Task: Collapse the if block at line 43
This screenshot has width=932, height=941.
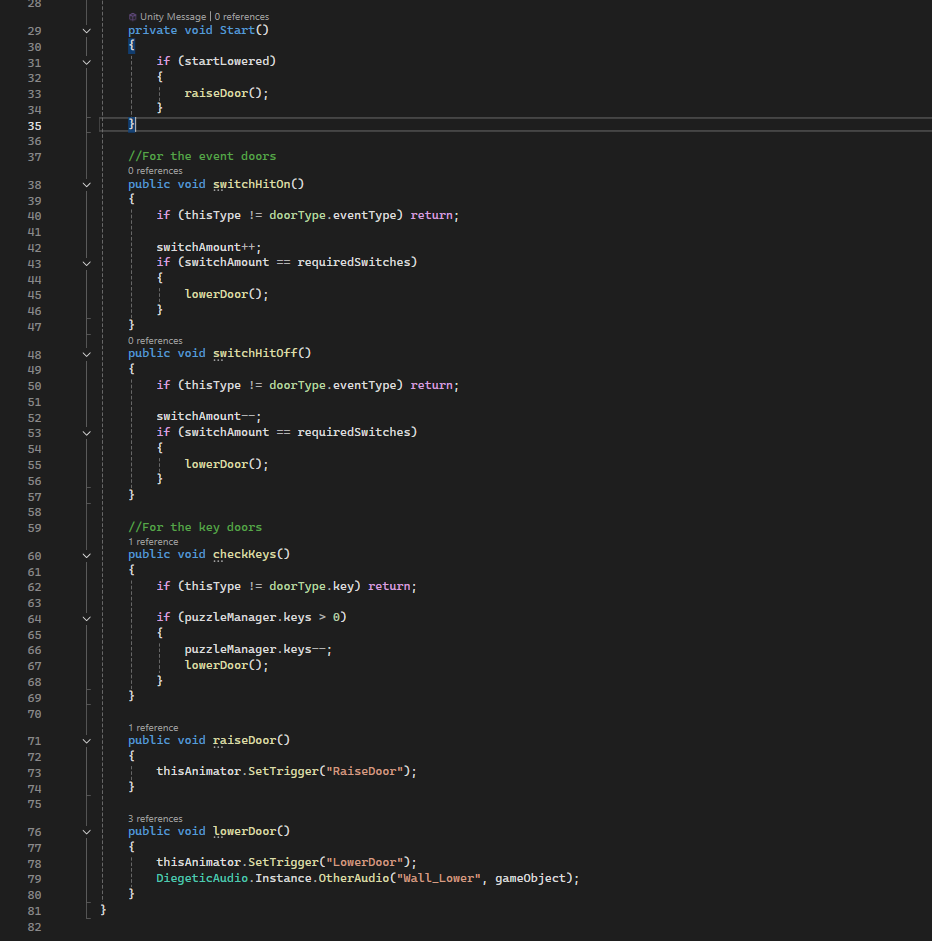Action: [x=87, y=263]
